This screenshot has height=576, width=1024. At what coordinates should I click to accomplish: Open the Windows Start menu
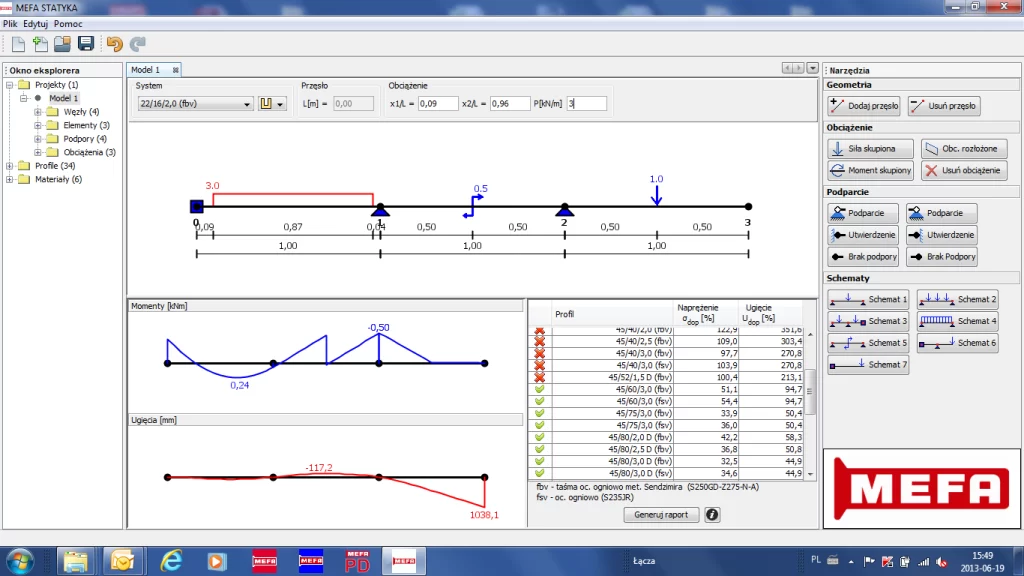pos(20,561)
